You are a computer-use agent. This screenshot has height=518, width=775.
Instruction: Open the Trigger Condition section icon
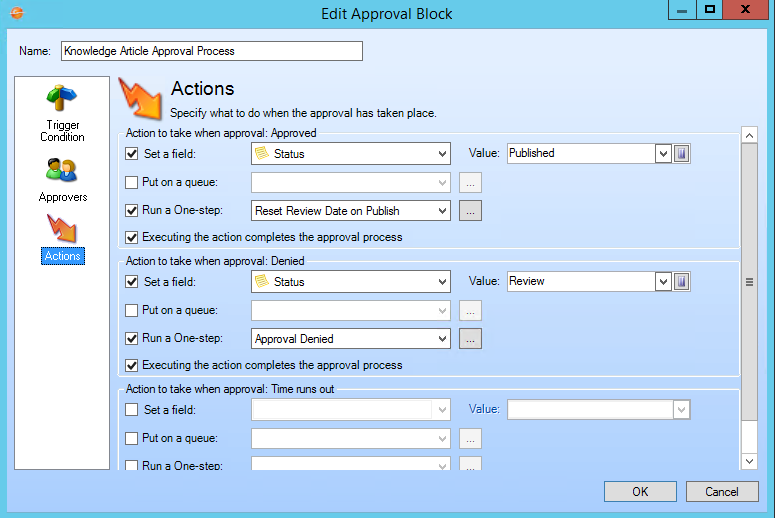point(62,100)
